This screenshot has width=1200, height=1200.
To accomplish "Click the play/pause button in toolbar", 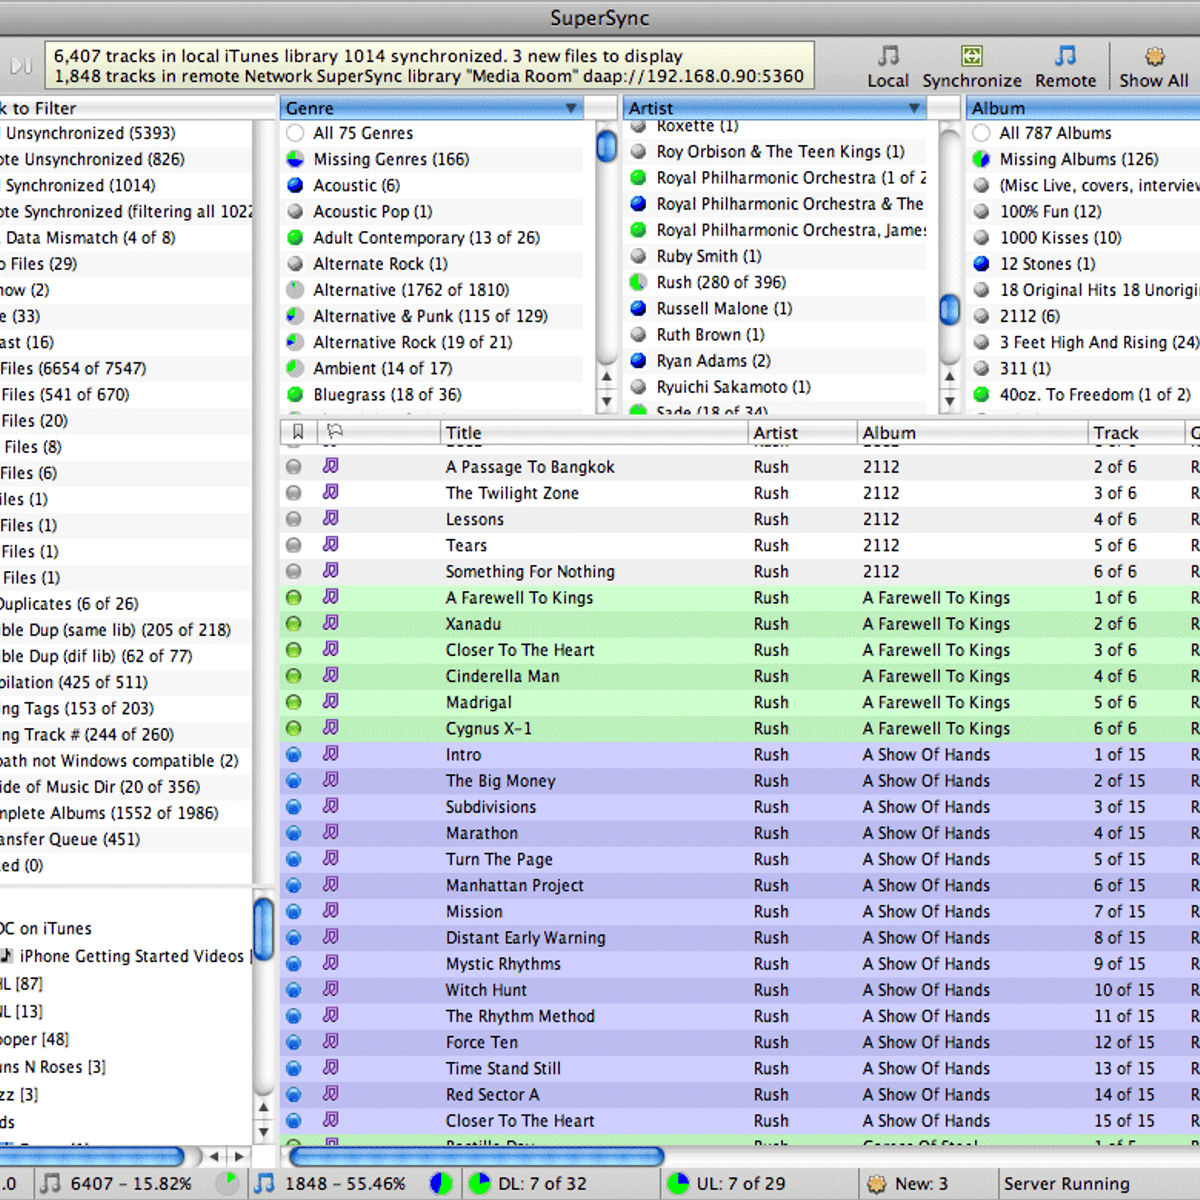I will click(21, 66).
